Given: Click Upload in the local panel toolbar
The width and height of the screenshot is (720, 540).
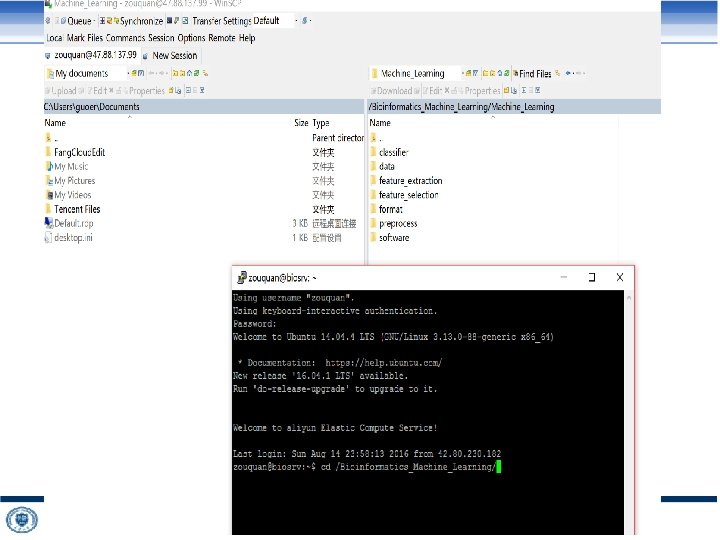Looking at the screenshot, I should 61,90.
